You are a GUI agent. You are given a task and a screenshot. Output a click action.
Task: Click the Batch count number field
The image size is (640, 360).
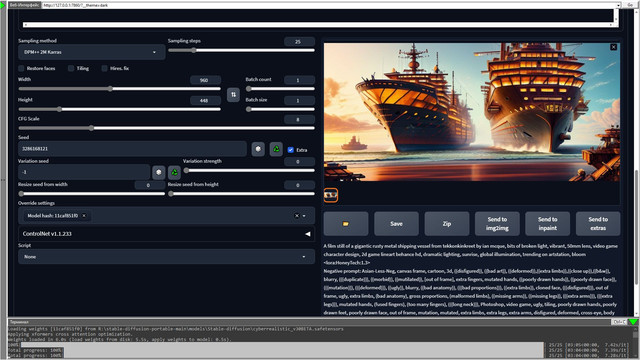[299, 80]
